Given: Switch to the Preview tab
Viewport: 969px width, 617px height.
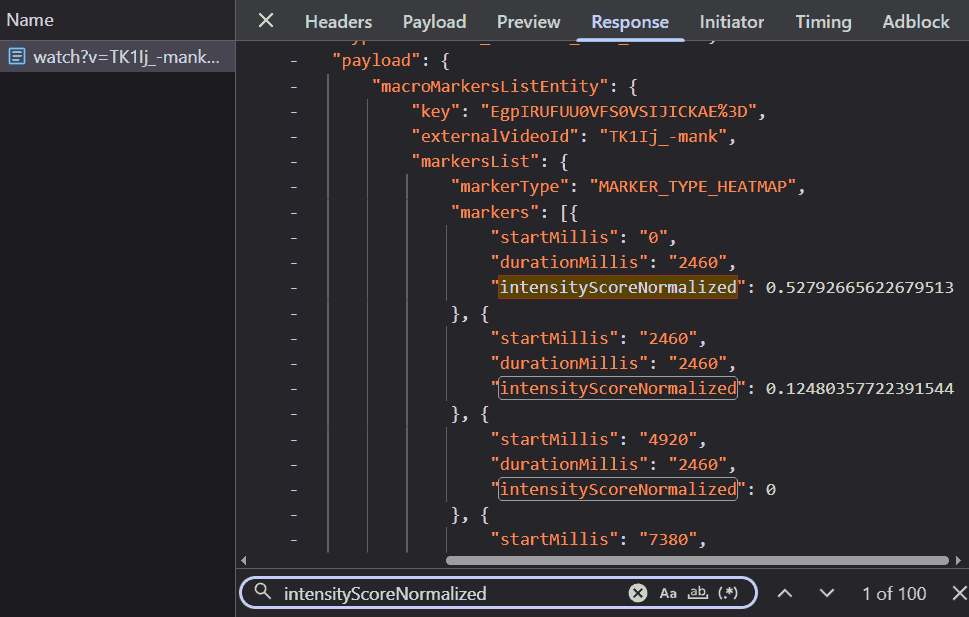Looking at the screenshot, I should (528, 21).
